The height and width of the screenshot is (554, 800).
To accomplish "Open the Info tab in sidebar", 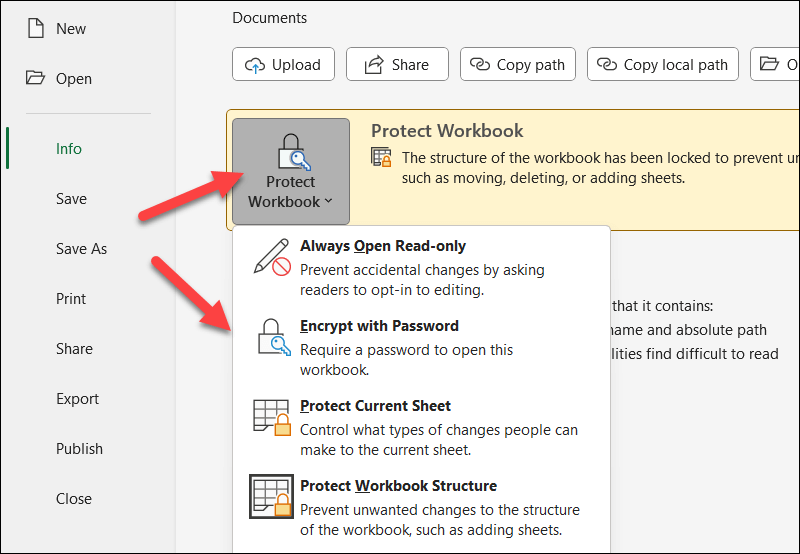I will [x=69, y=149].
